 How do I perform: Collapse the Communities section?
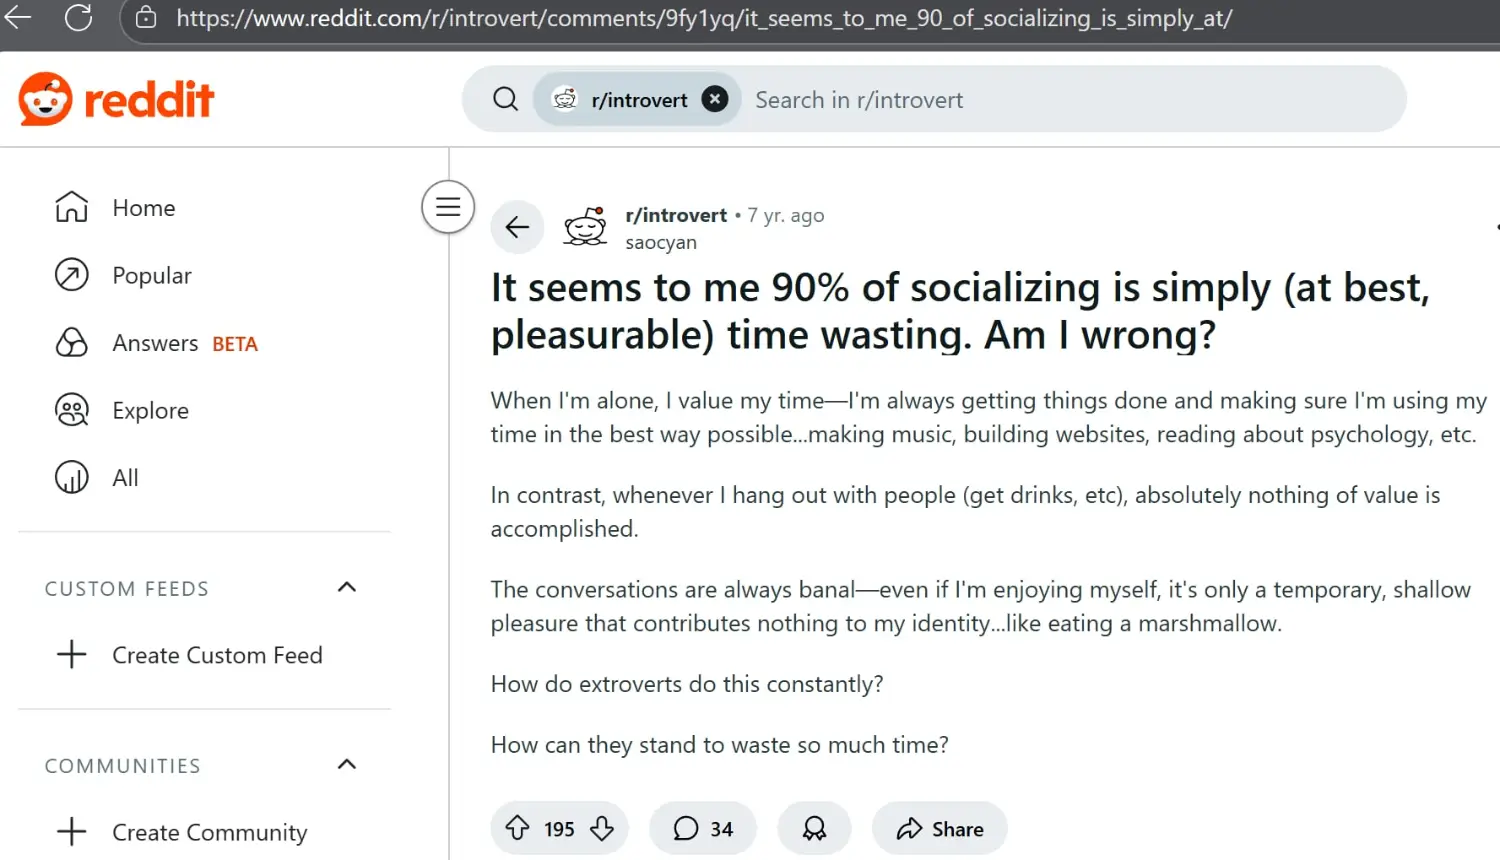(347, 765)
